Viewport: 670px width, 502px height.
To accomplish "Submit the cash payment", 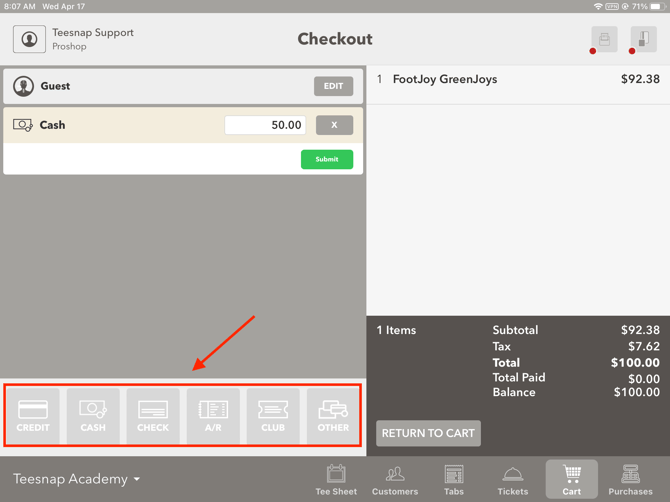I will [327, 159].
